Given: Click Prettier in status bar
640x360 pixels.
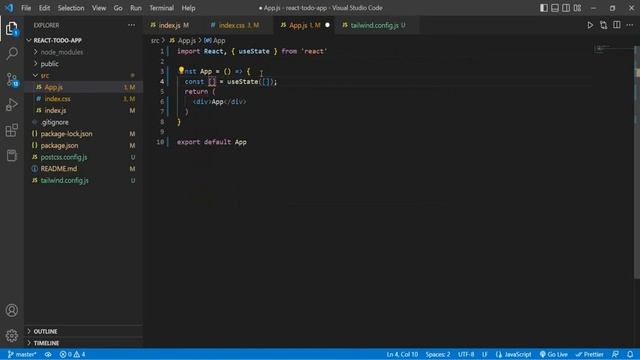Looking at the screenshot, I should pos(589,354).
